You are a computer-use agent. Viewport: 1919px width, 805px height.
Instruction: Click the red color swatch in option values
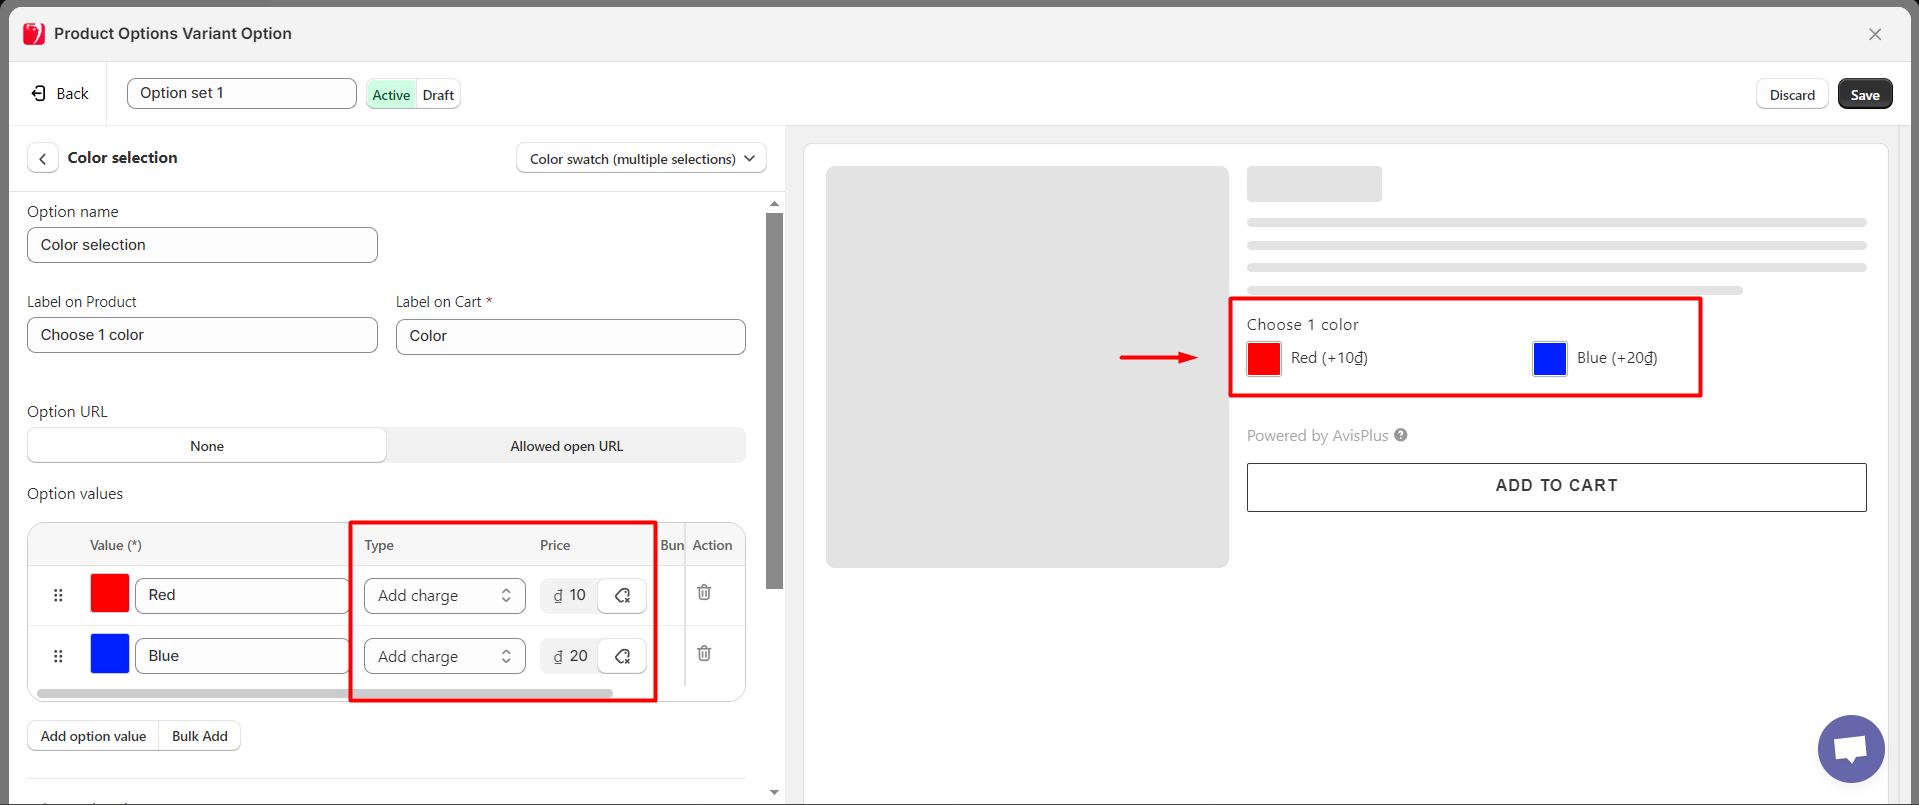[110, 593]
